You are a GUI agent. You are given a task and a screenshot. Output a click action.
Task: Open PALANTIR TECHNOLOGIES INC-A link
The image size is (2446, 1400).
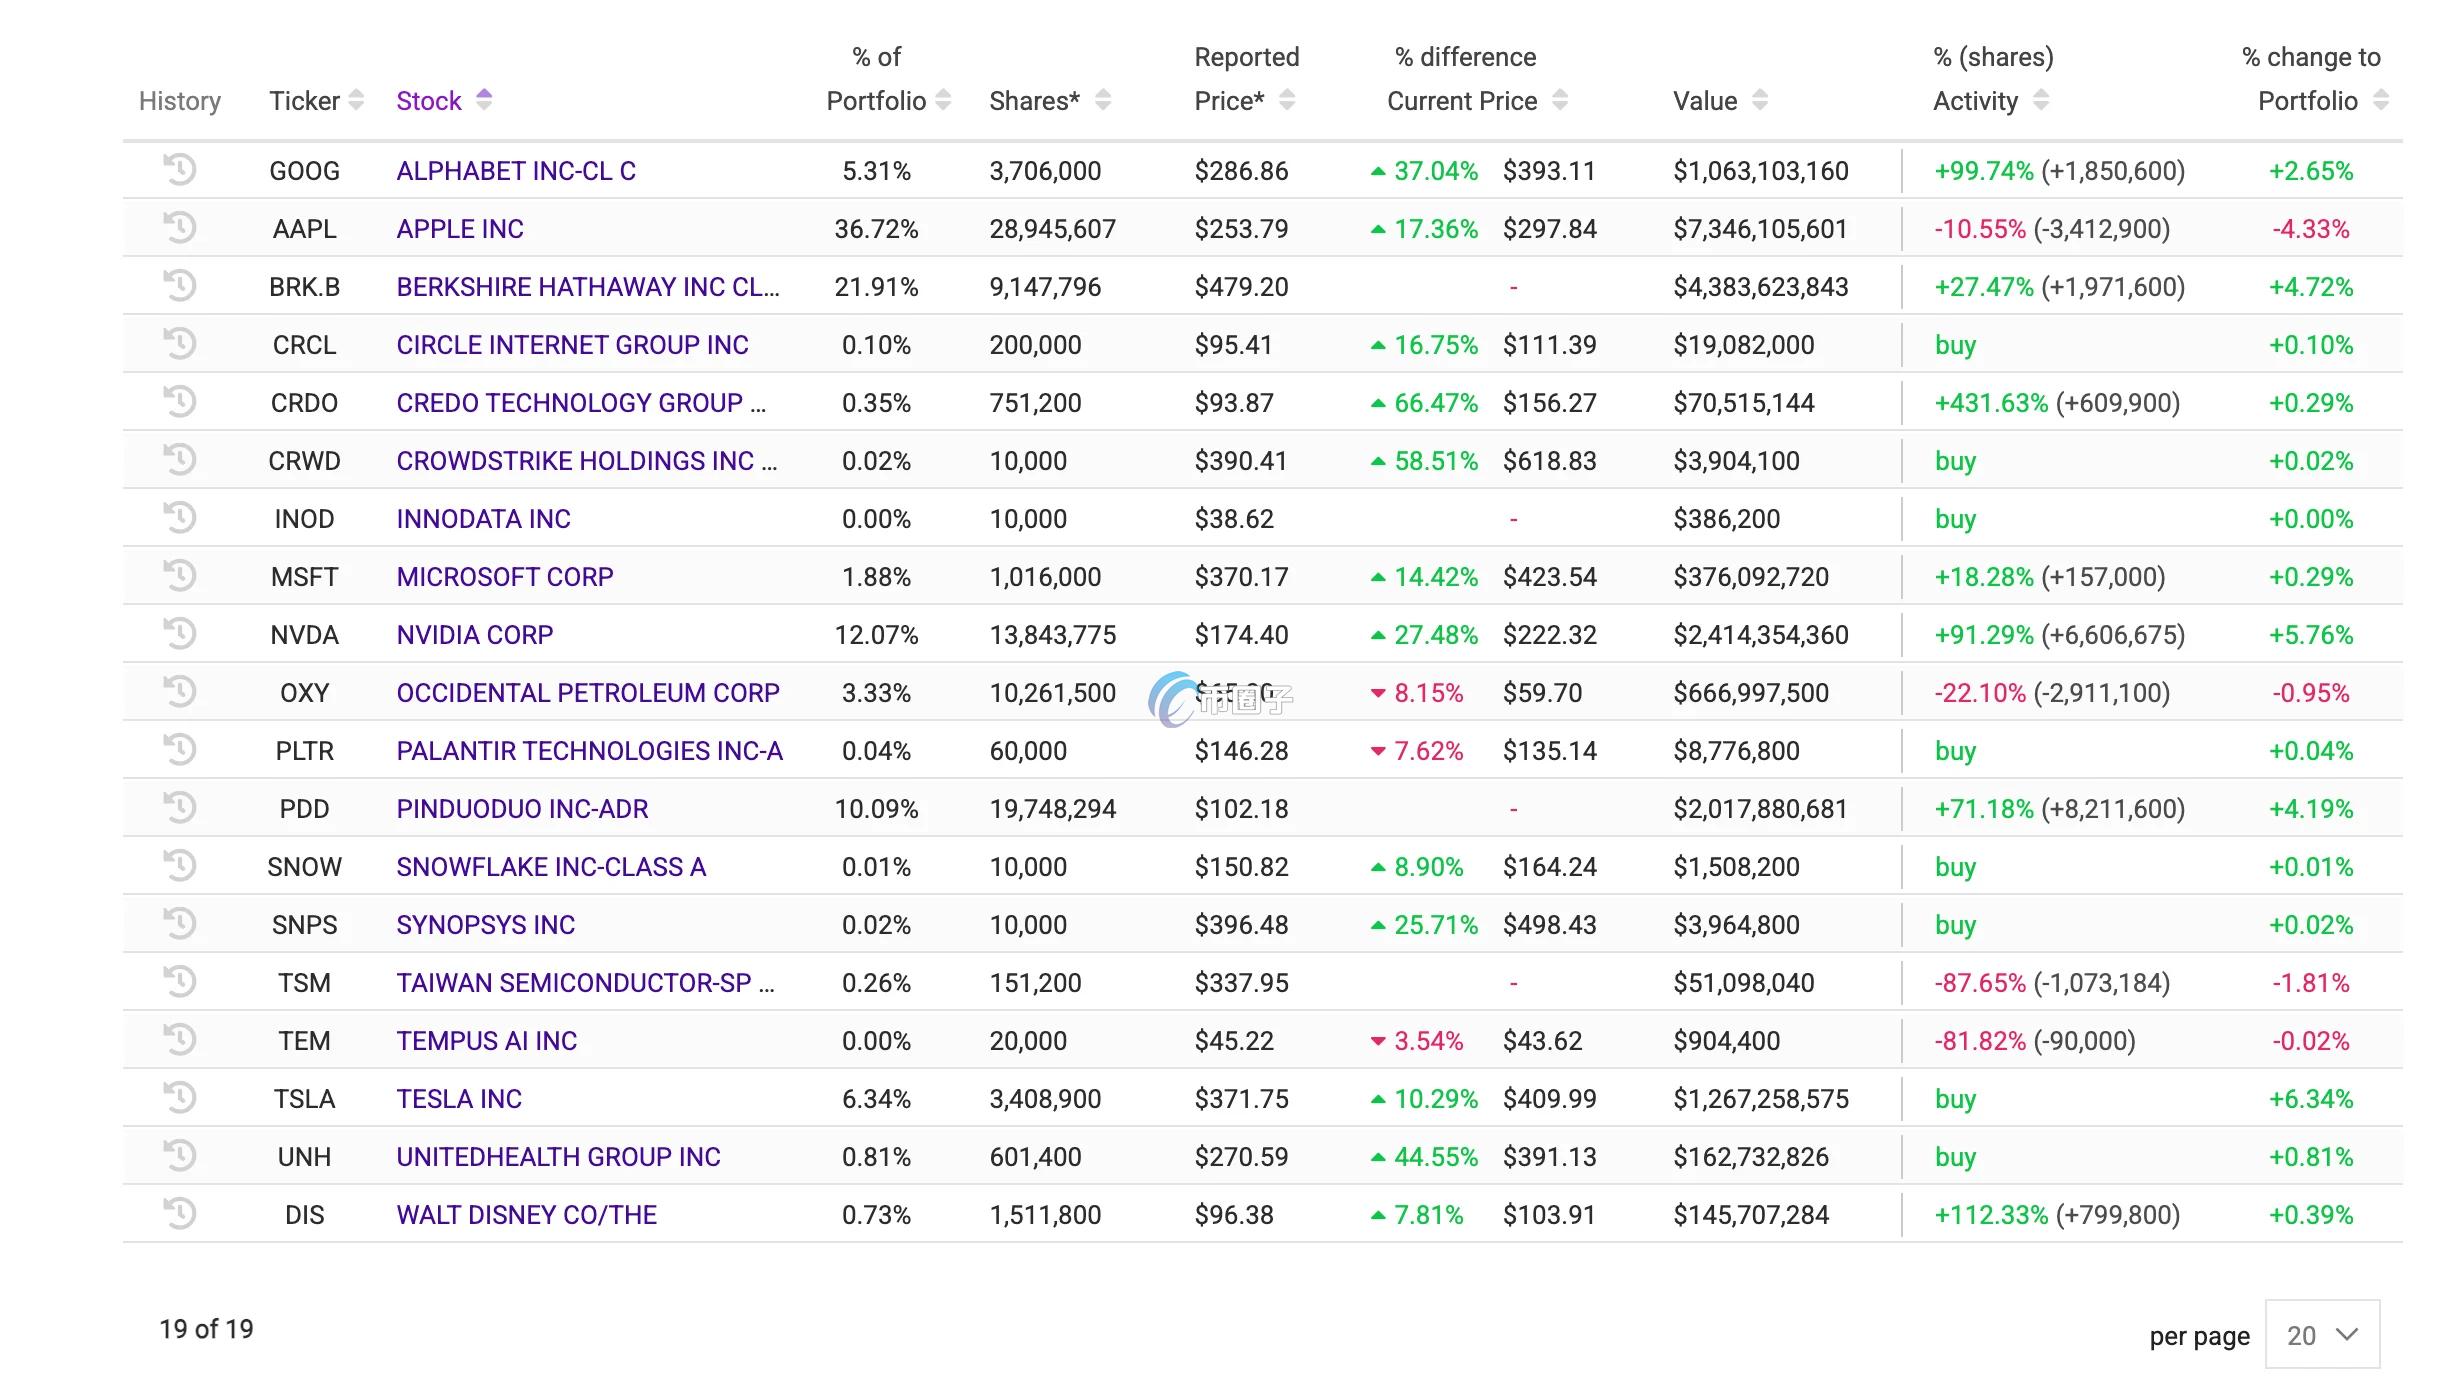coord(590,751)
